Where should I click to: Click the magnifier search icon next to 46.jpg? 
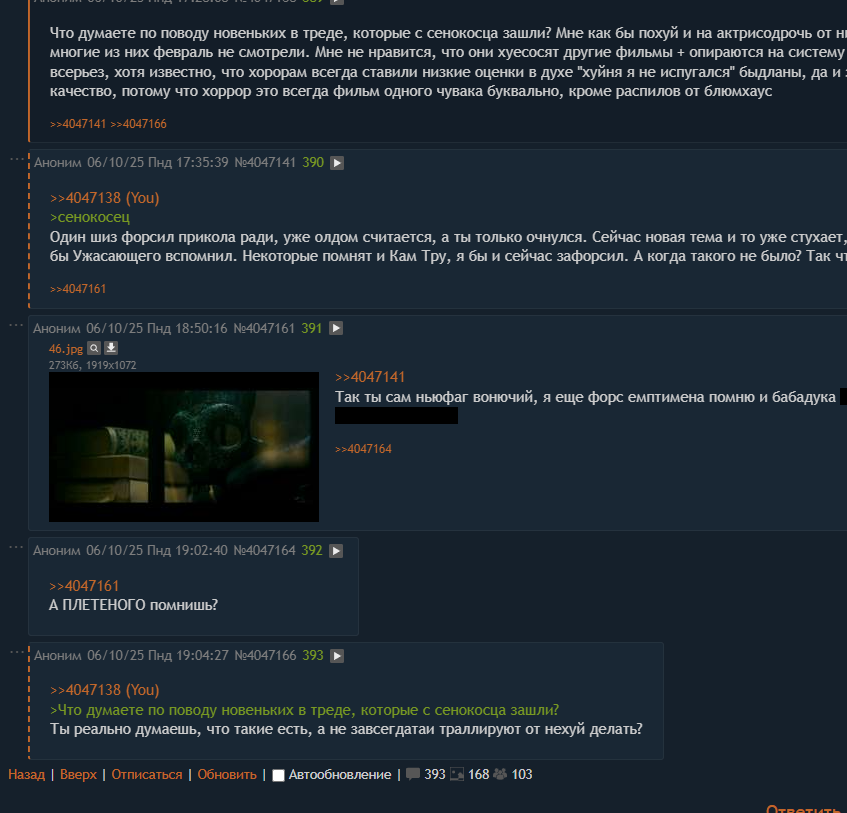[93, 348]
